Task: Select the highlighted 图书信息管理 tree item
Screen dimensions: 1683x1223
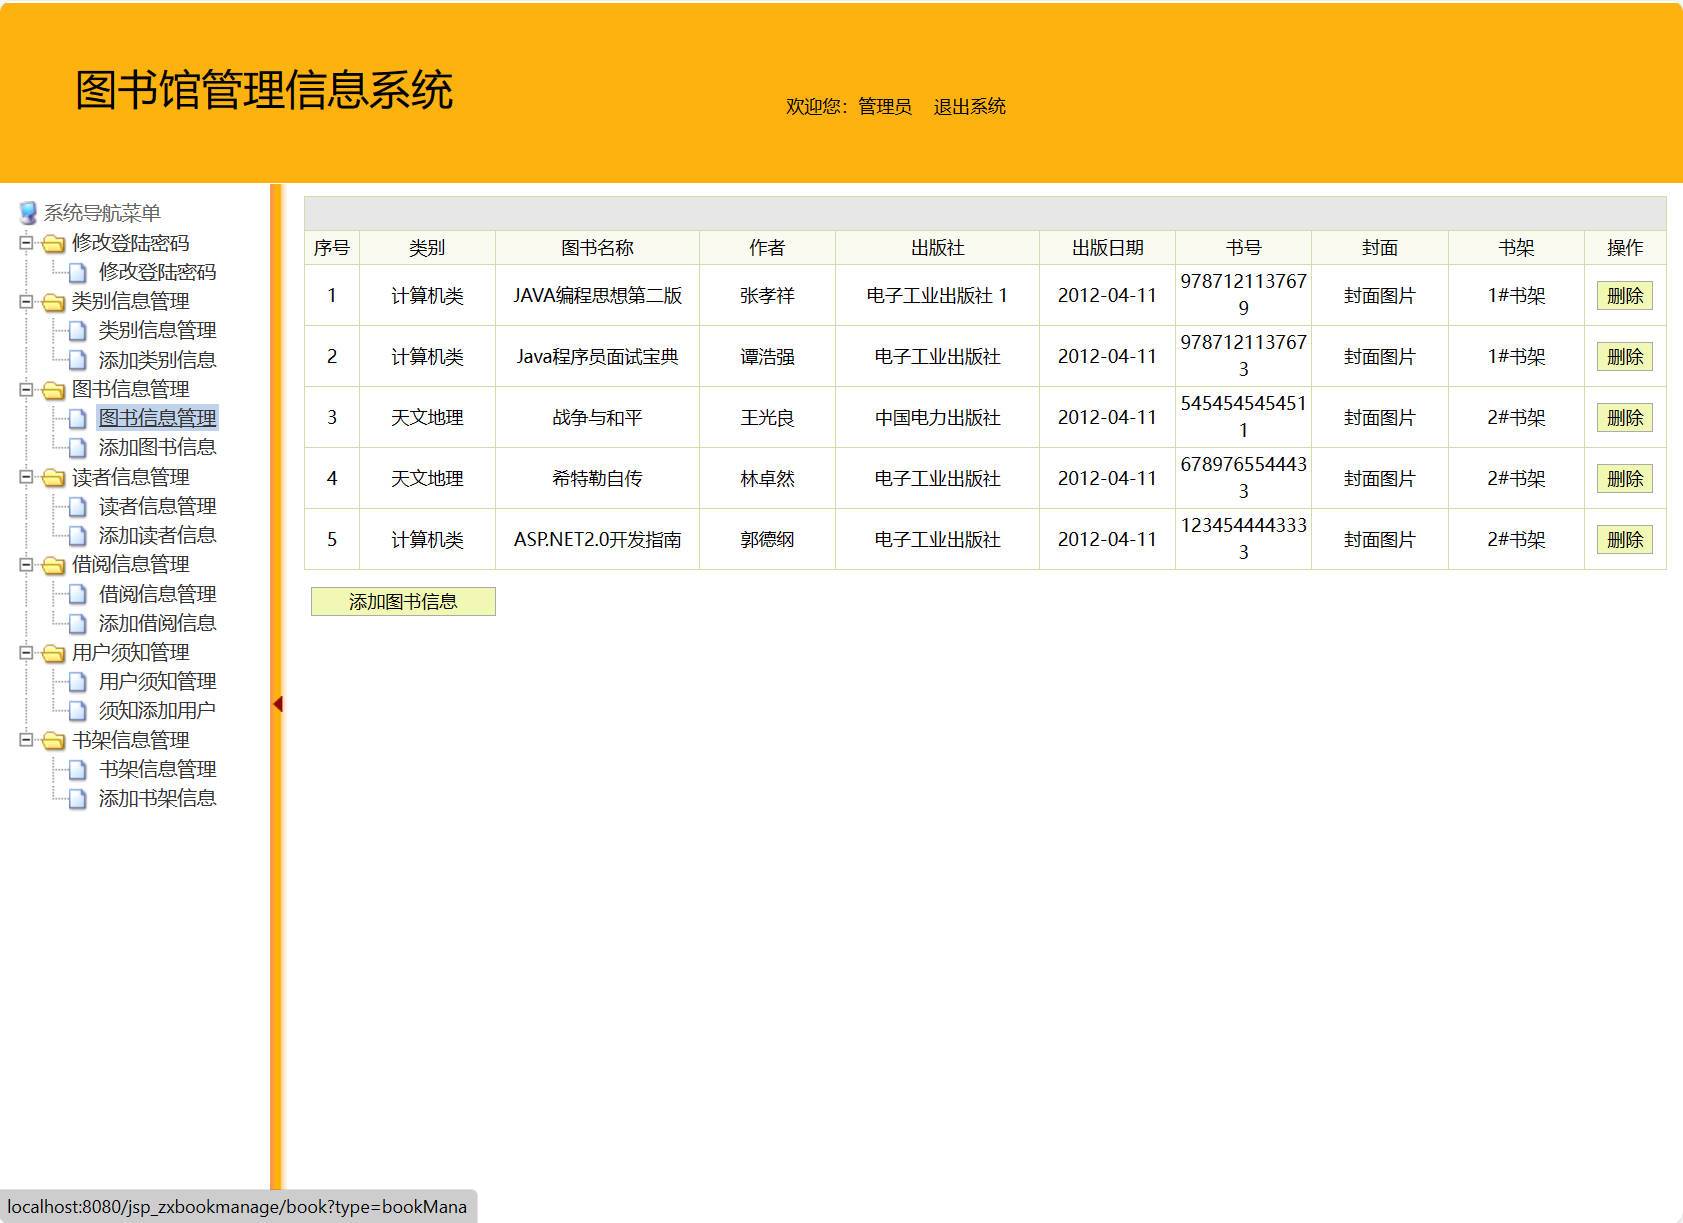Action: [155, 418]
